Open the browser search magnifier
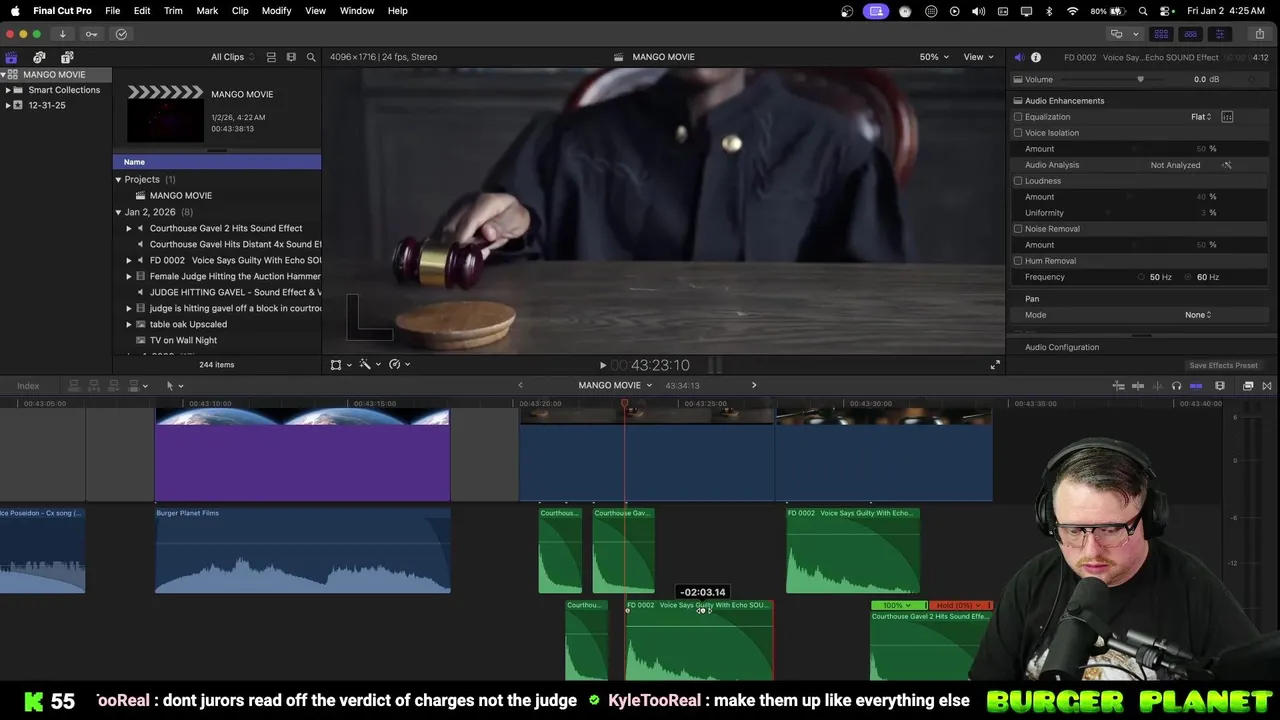Screen dimensions: 1280x720 311,57
